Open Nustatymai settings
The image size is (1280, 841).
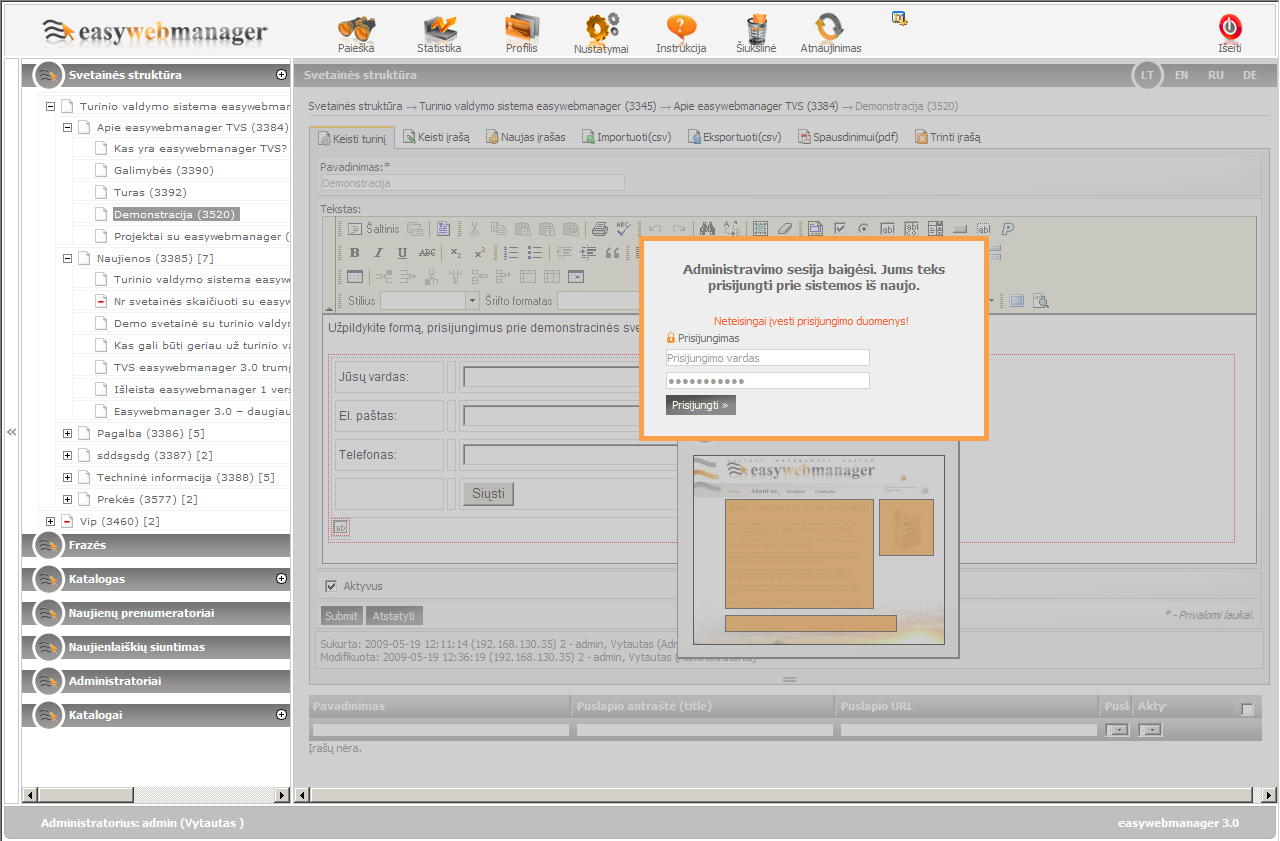tap(601, 33)
